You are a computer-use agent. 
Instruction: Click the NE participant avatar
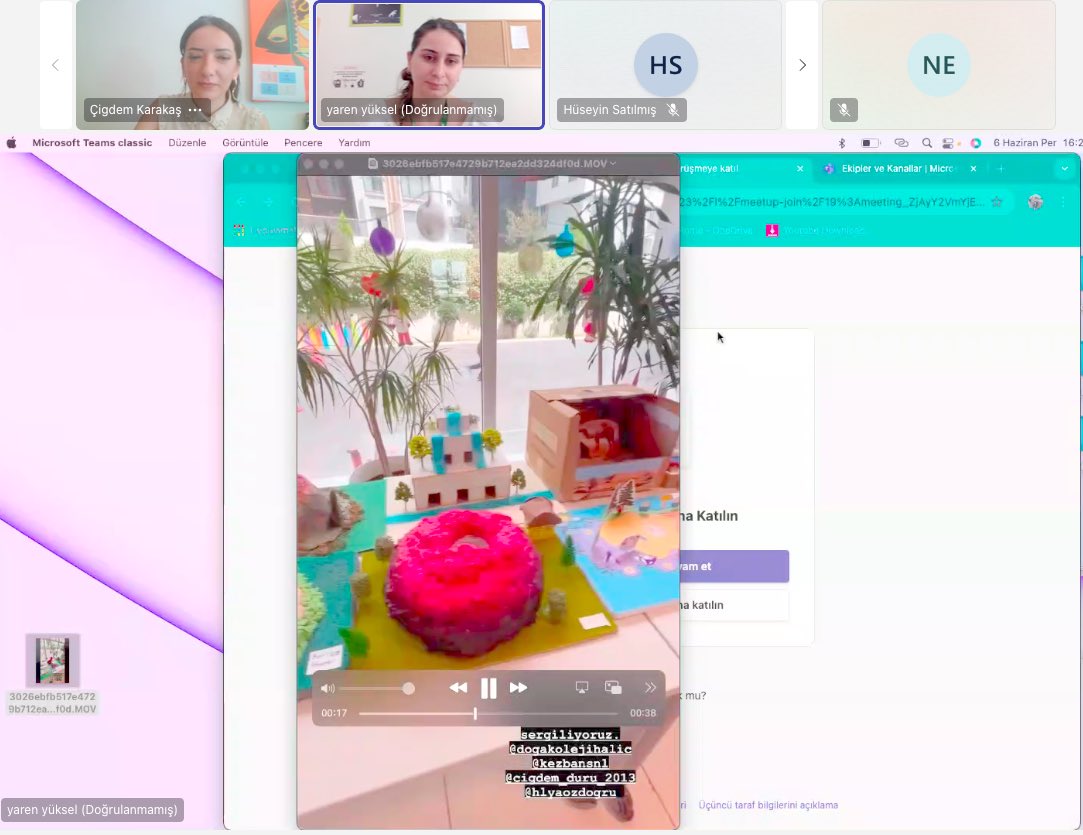click(939, 65)
